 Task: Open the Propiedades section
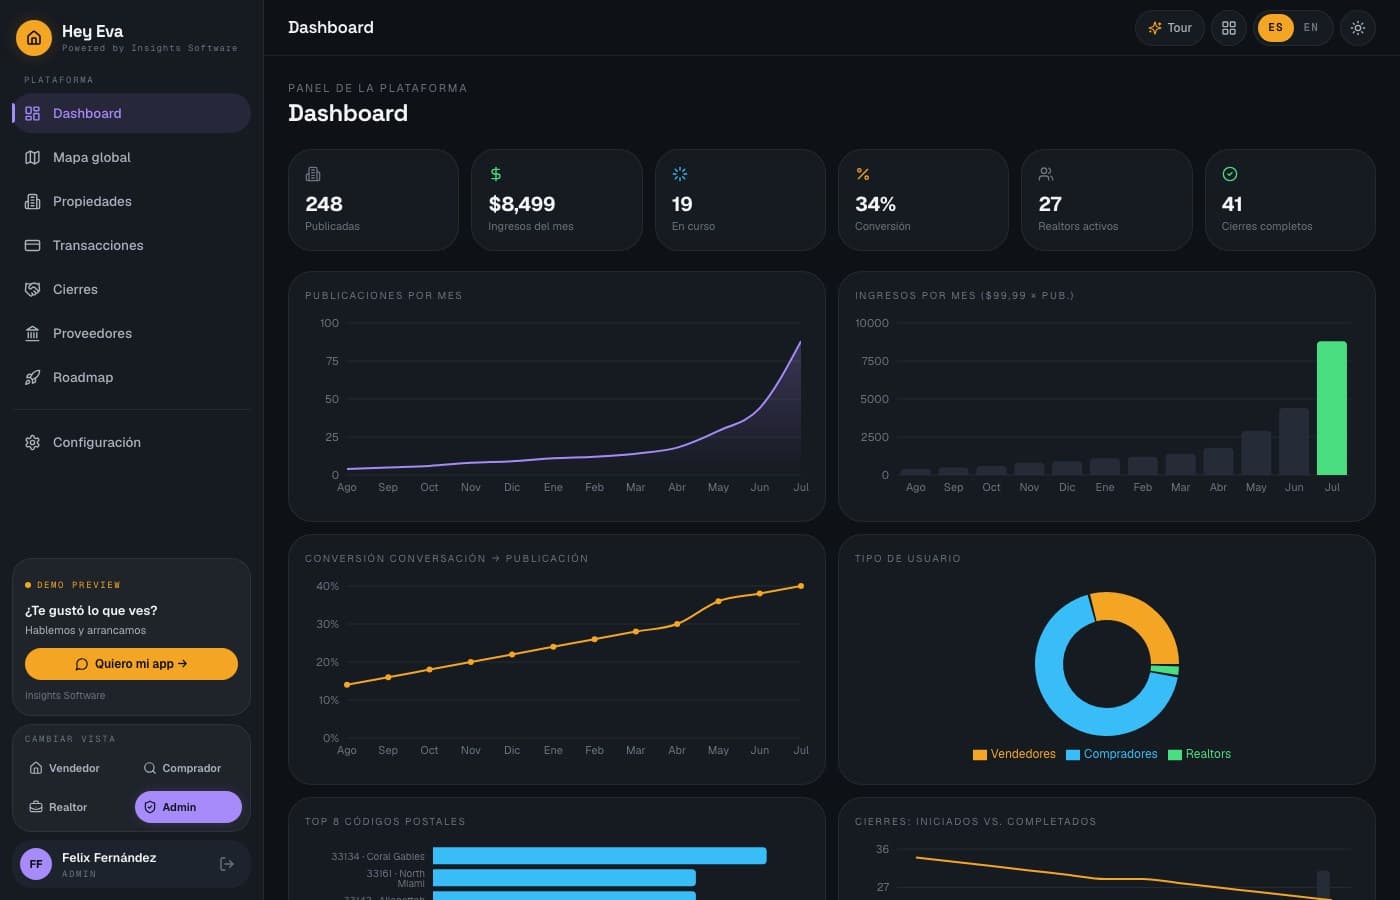131,201
